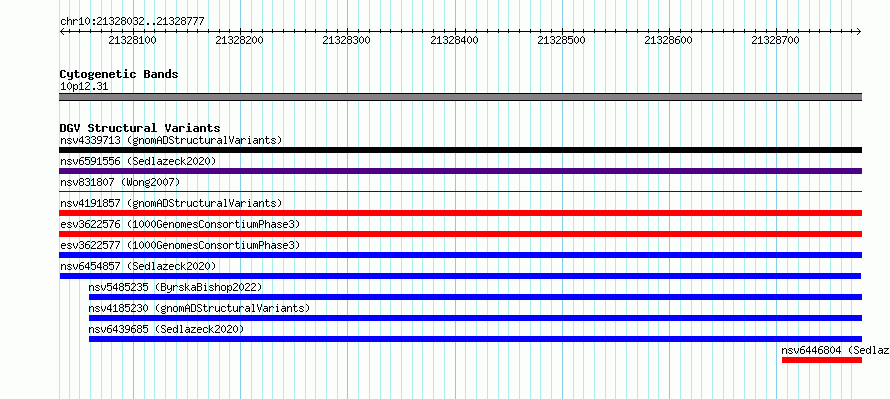Click ruler tick label 21328500

pos(561,40)
